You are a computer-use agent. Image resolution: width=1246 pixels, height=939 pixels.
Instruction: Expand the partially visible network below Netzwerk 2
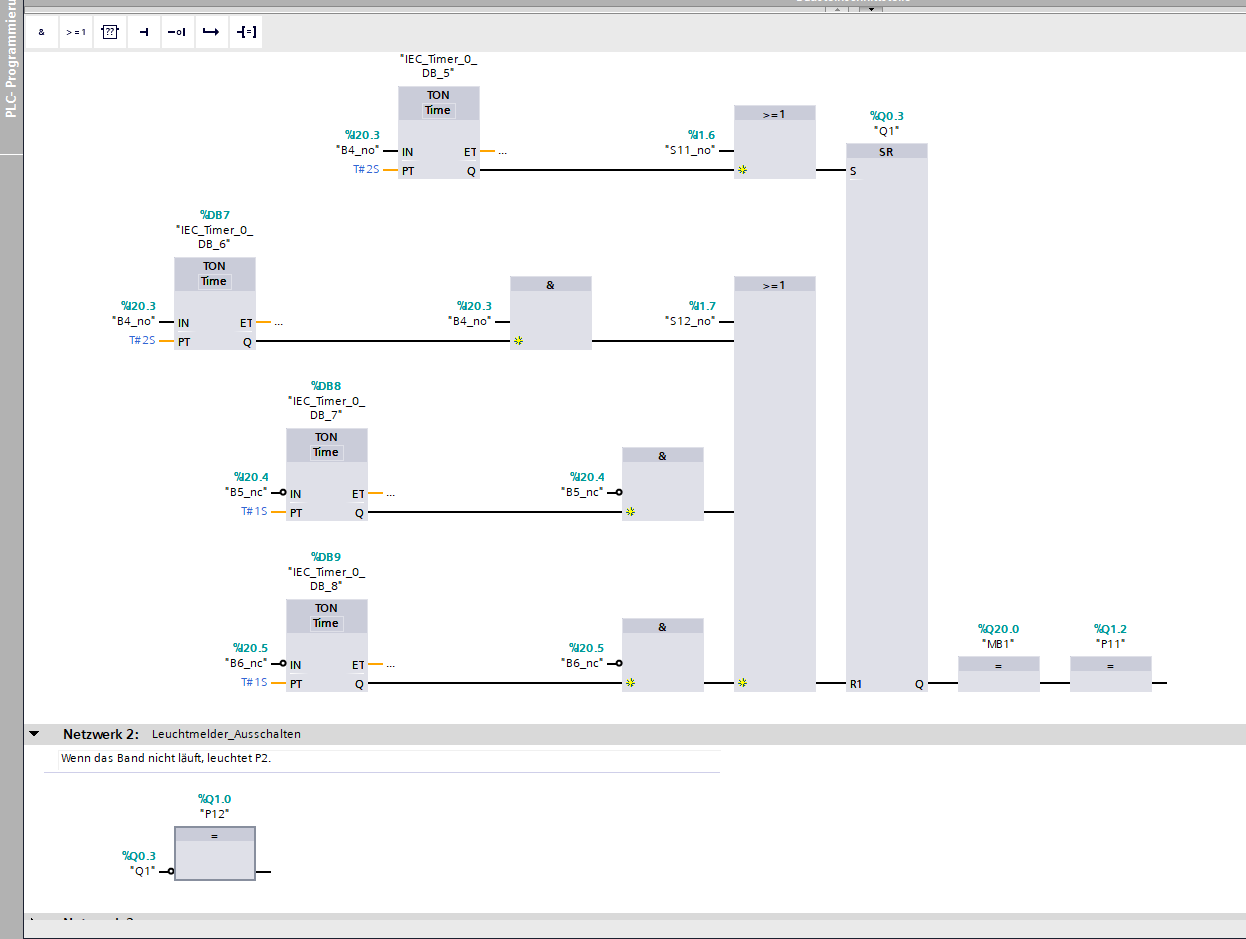(x=34, y=919)
